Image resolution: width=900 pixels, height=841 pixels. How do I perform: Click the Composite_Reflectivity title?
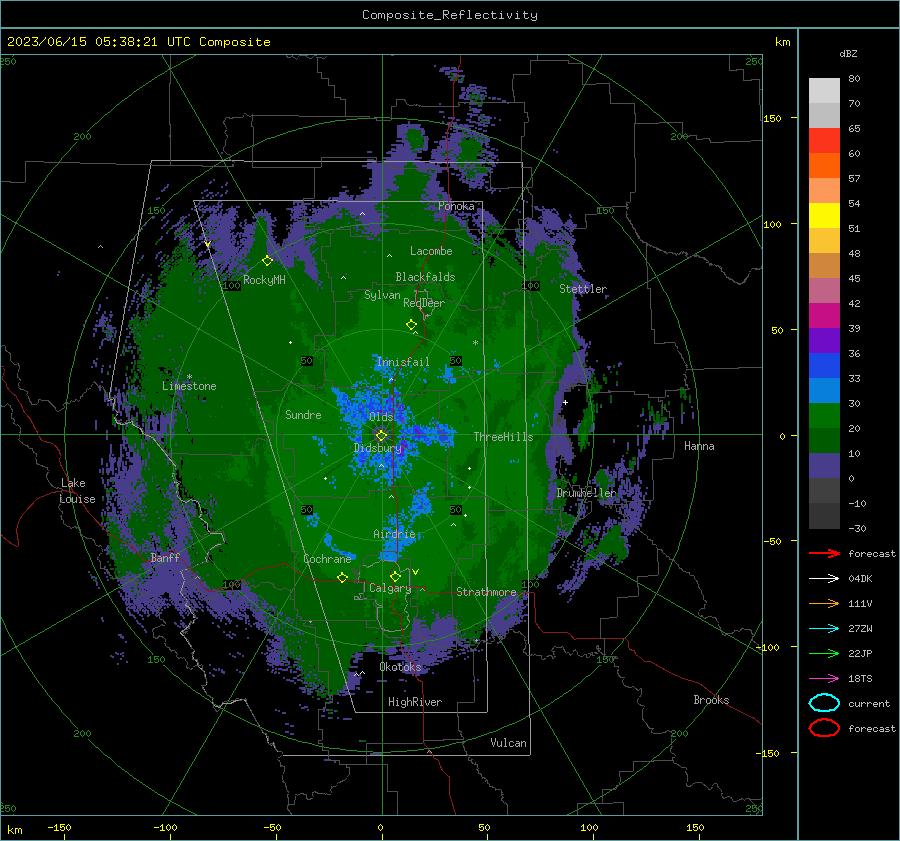450,15
